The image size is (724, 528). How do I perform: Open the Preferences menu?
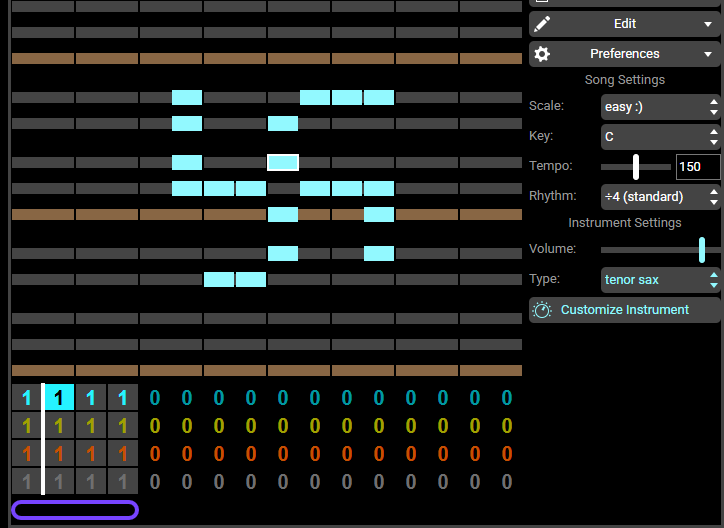coord(625,54)
